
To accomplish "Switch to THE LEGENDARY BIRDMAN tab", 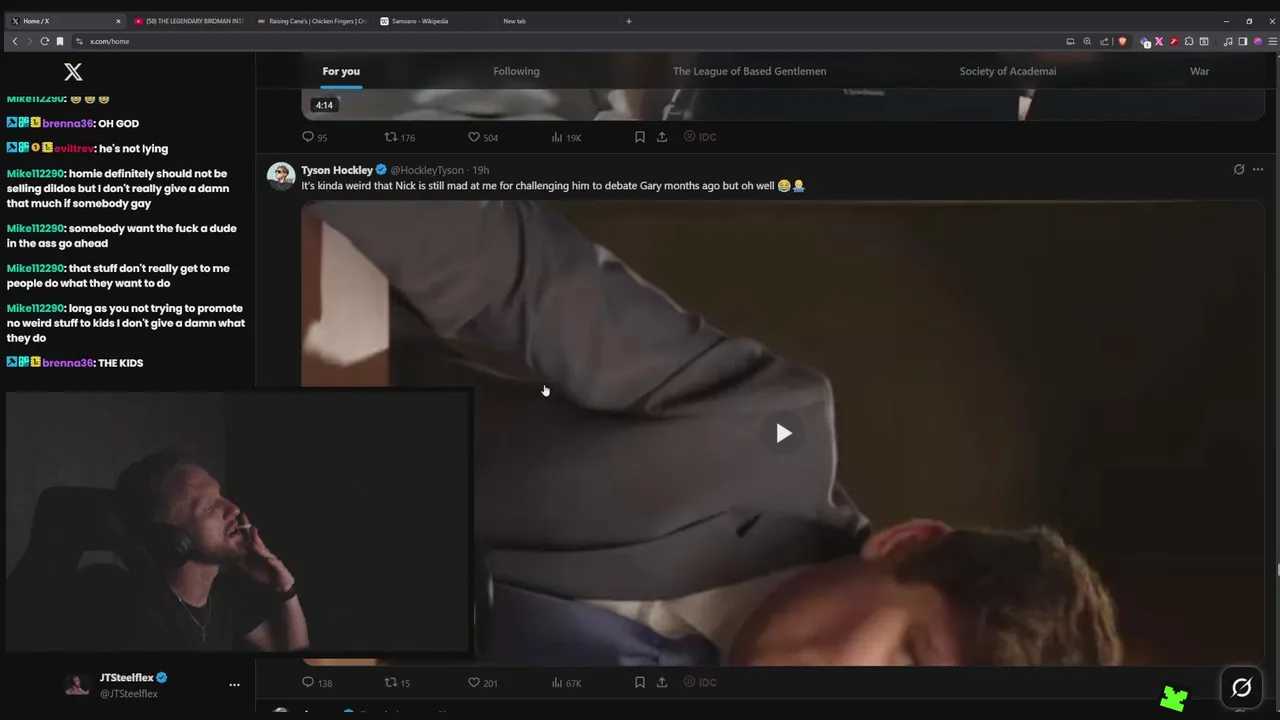I will (188, 21).
